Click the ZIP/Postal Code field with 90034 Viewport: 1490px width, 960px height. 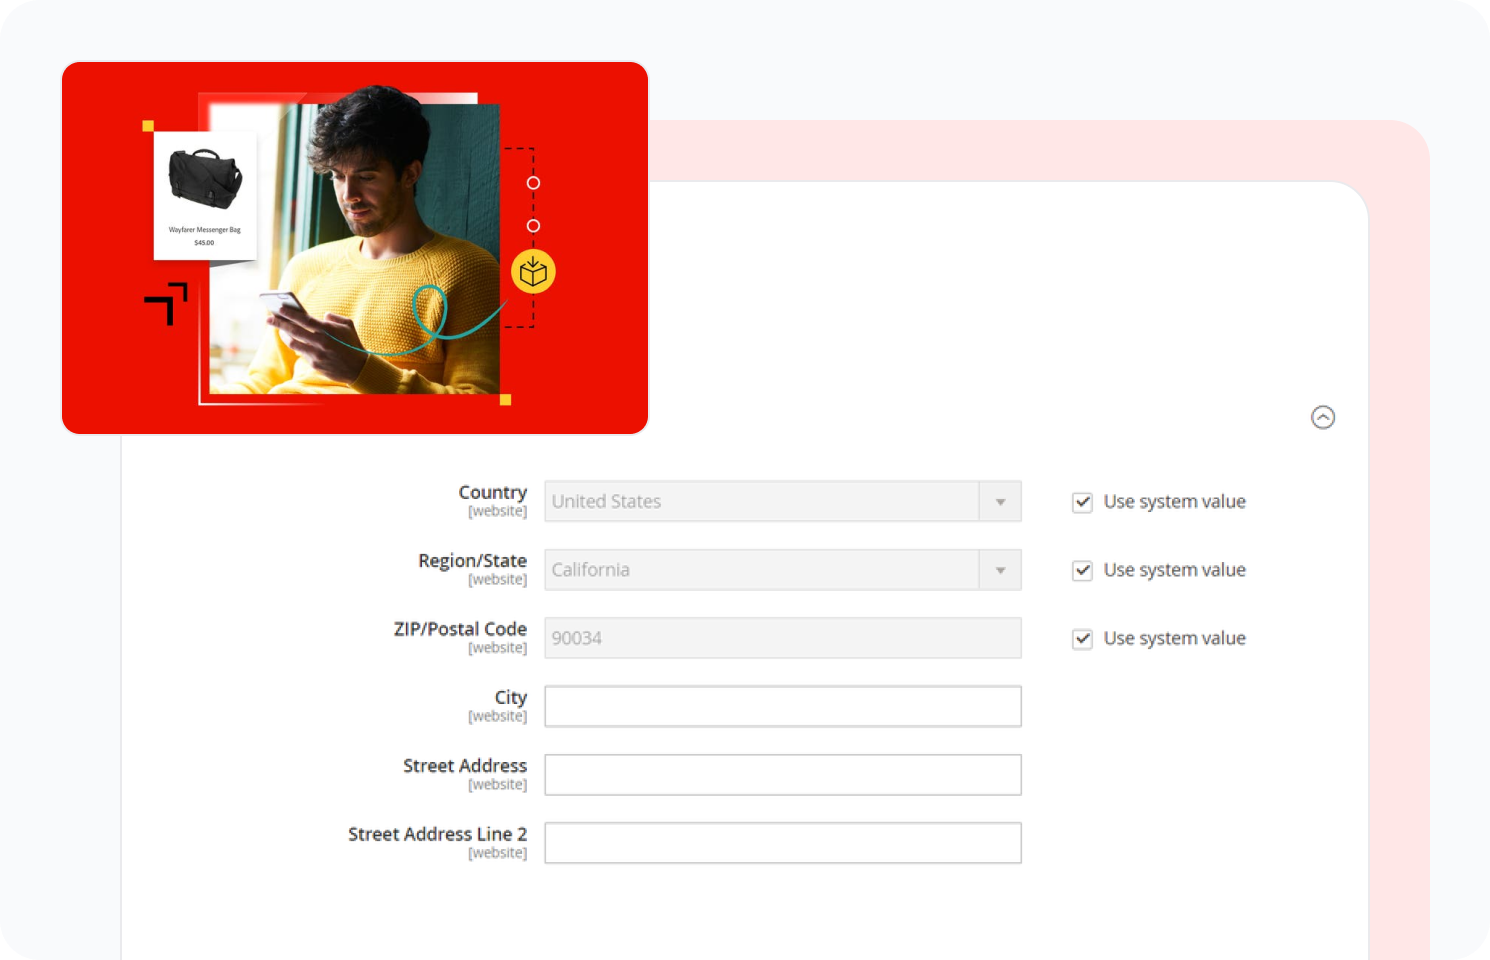[783, 638]
